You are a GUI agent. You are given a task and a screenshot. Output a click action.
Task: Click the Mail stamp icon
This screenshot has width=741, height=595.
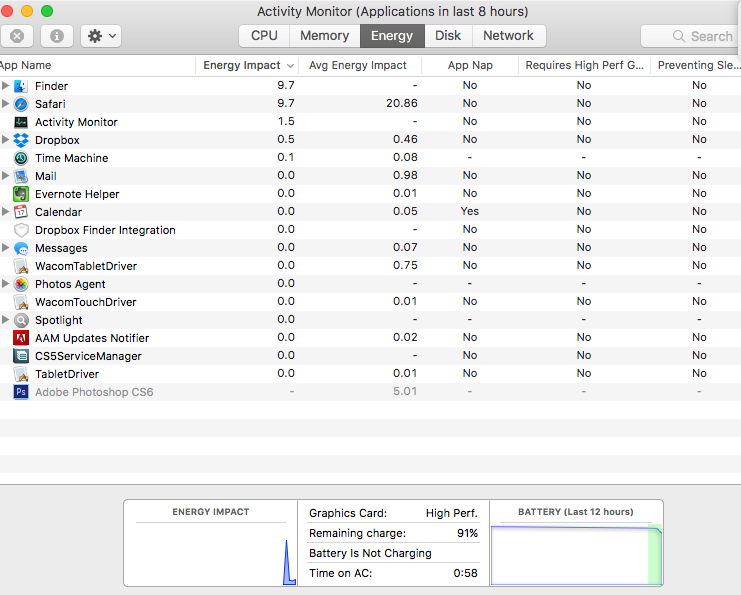point(21,176)
